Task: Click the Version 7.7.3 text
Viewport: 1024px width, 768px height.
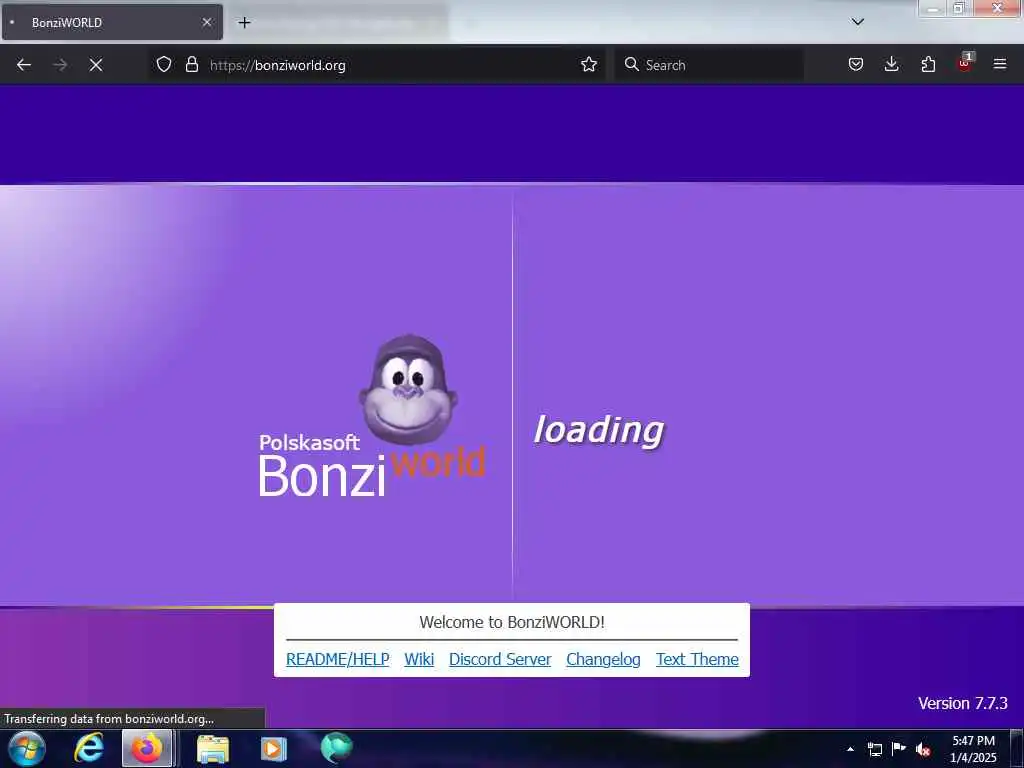Action: (963, 703)
